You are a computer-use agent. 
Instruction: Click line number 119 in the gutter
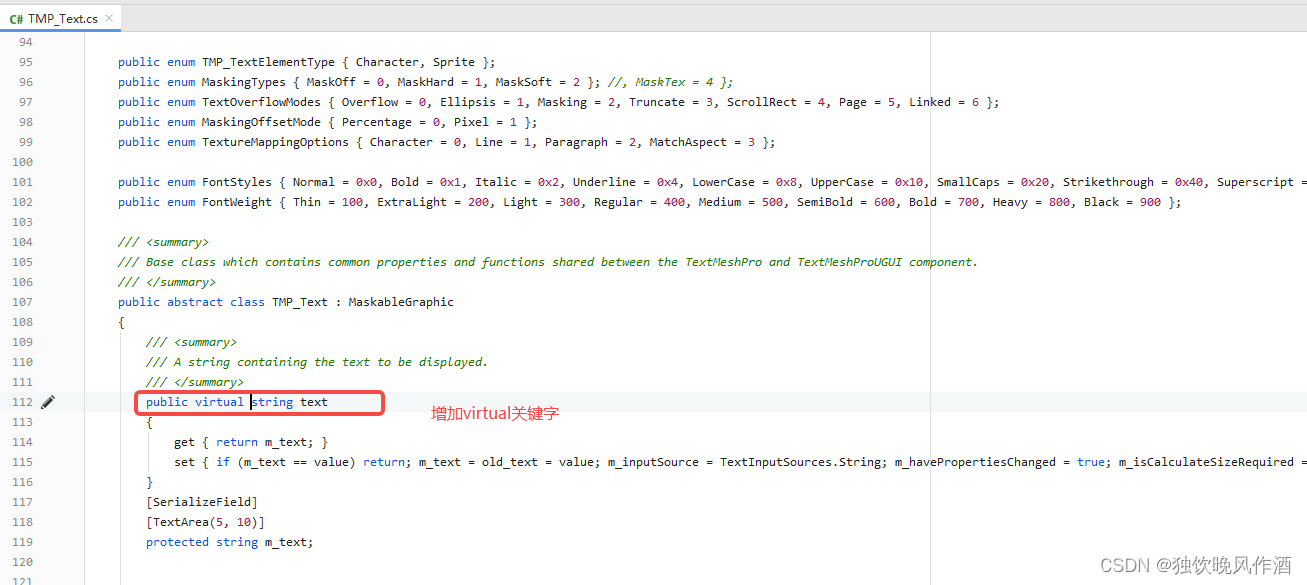[22, 542]
